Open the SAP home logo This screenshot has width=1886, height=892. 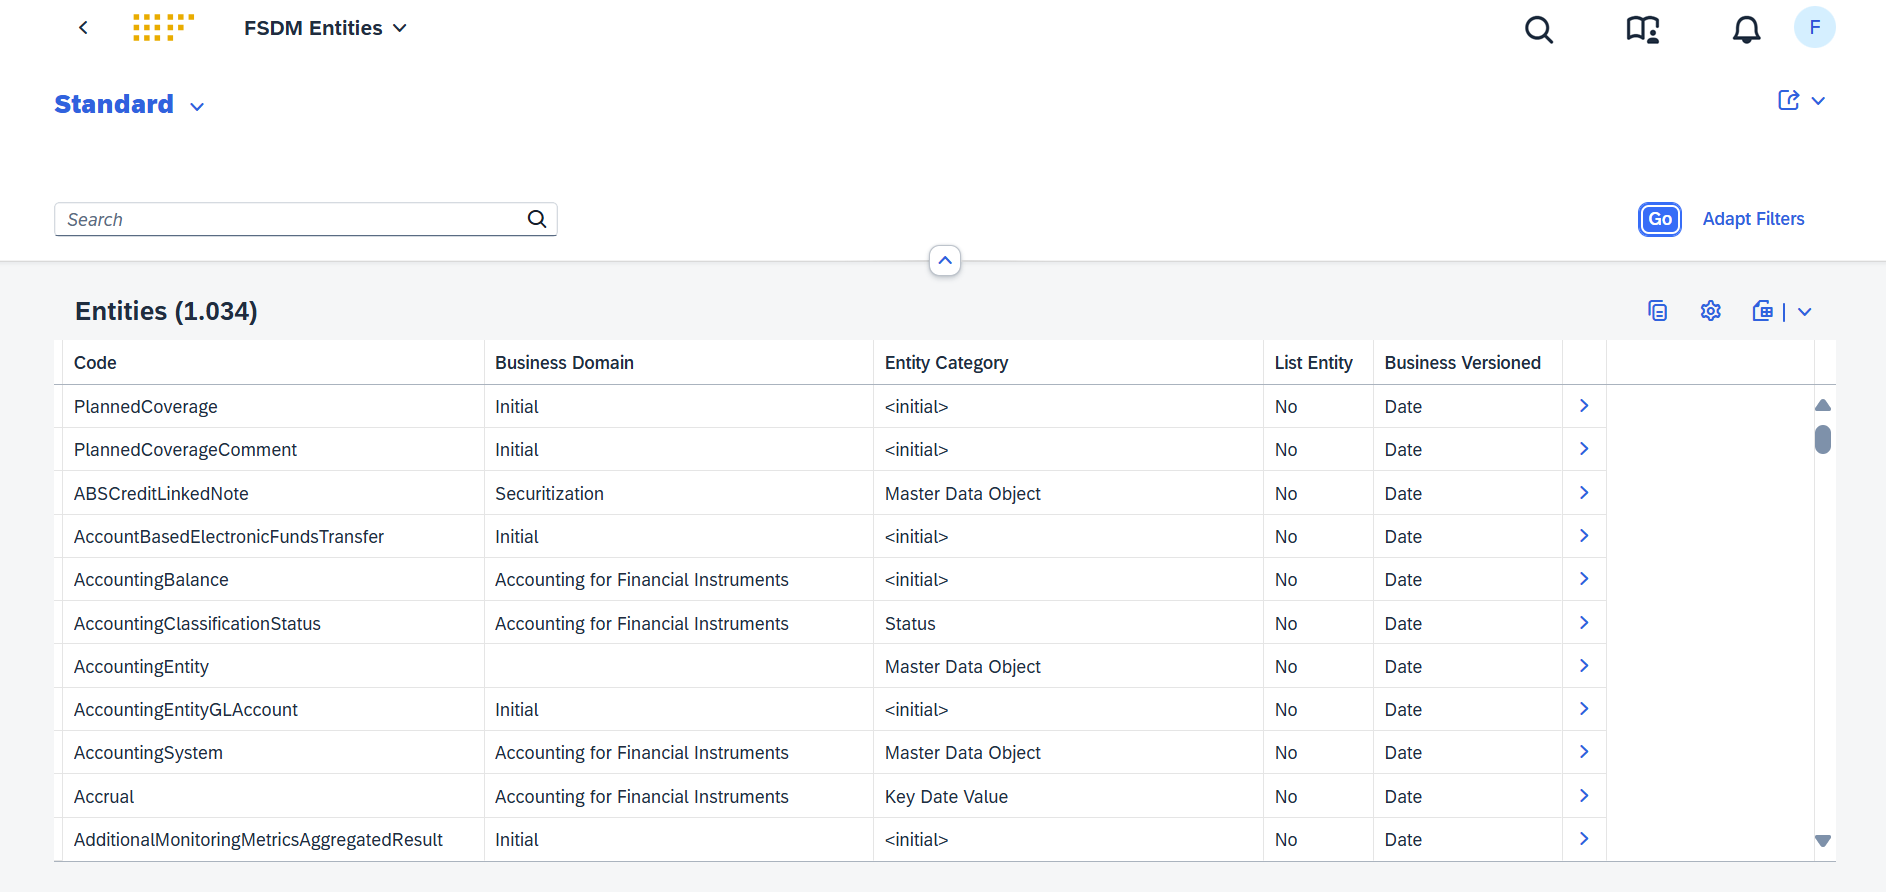point(163,28)
